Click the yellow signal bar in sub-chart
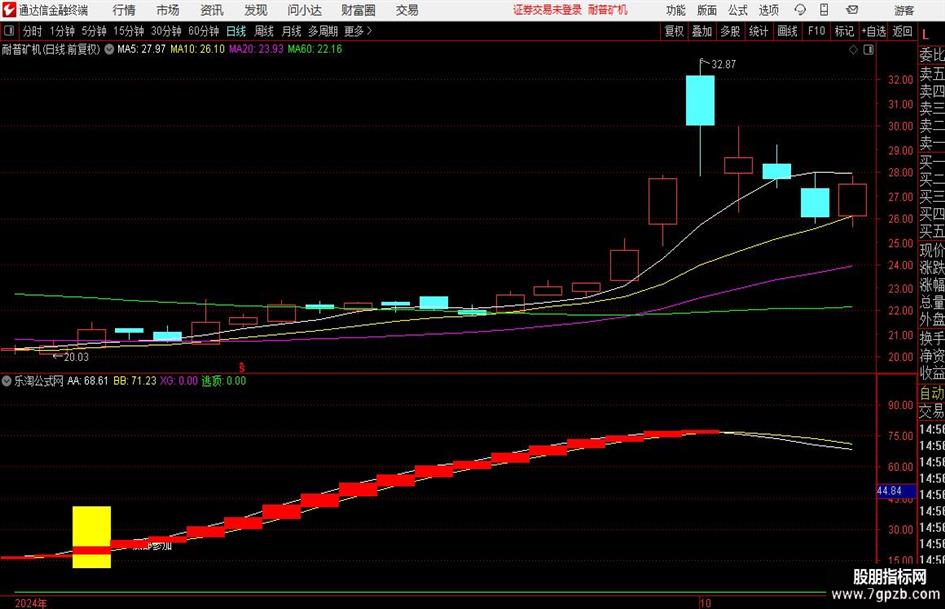945x609 pixels. pyautogui.click(x=92, y=537)
